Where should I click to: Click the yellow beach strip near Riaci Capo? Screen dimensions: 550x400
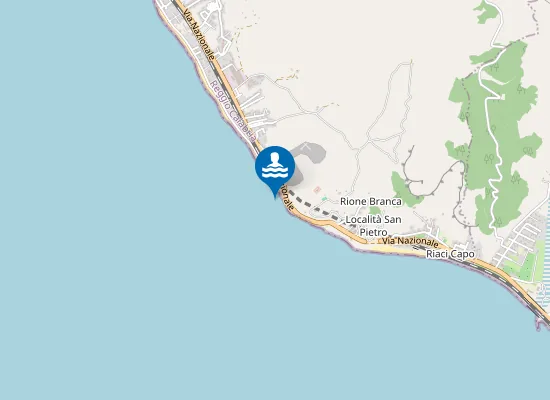[389, 249]
